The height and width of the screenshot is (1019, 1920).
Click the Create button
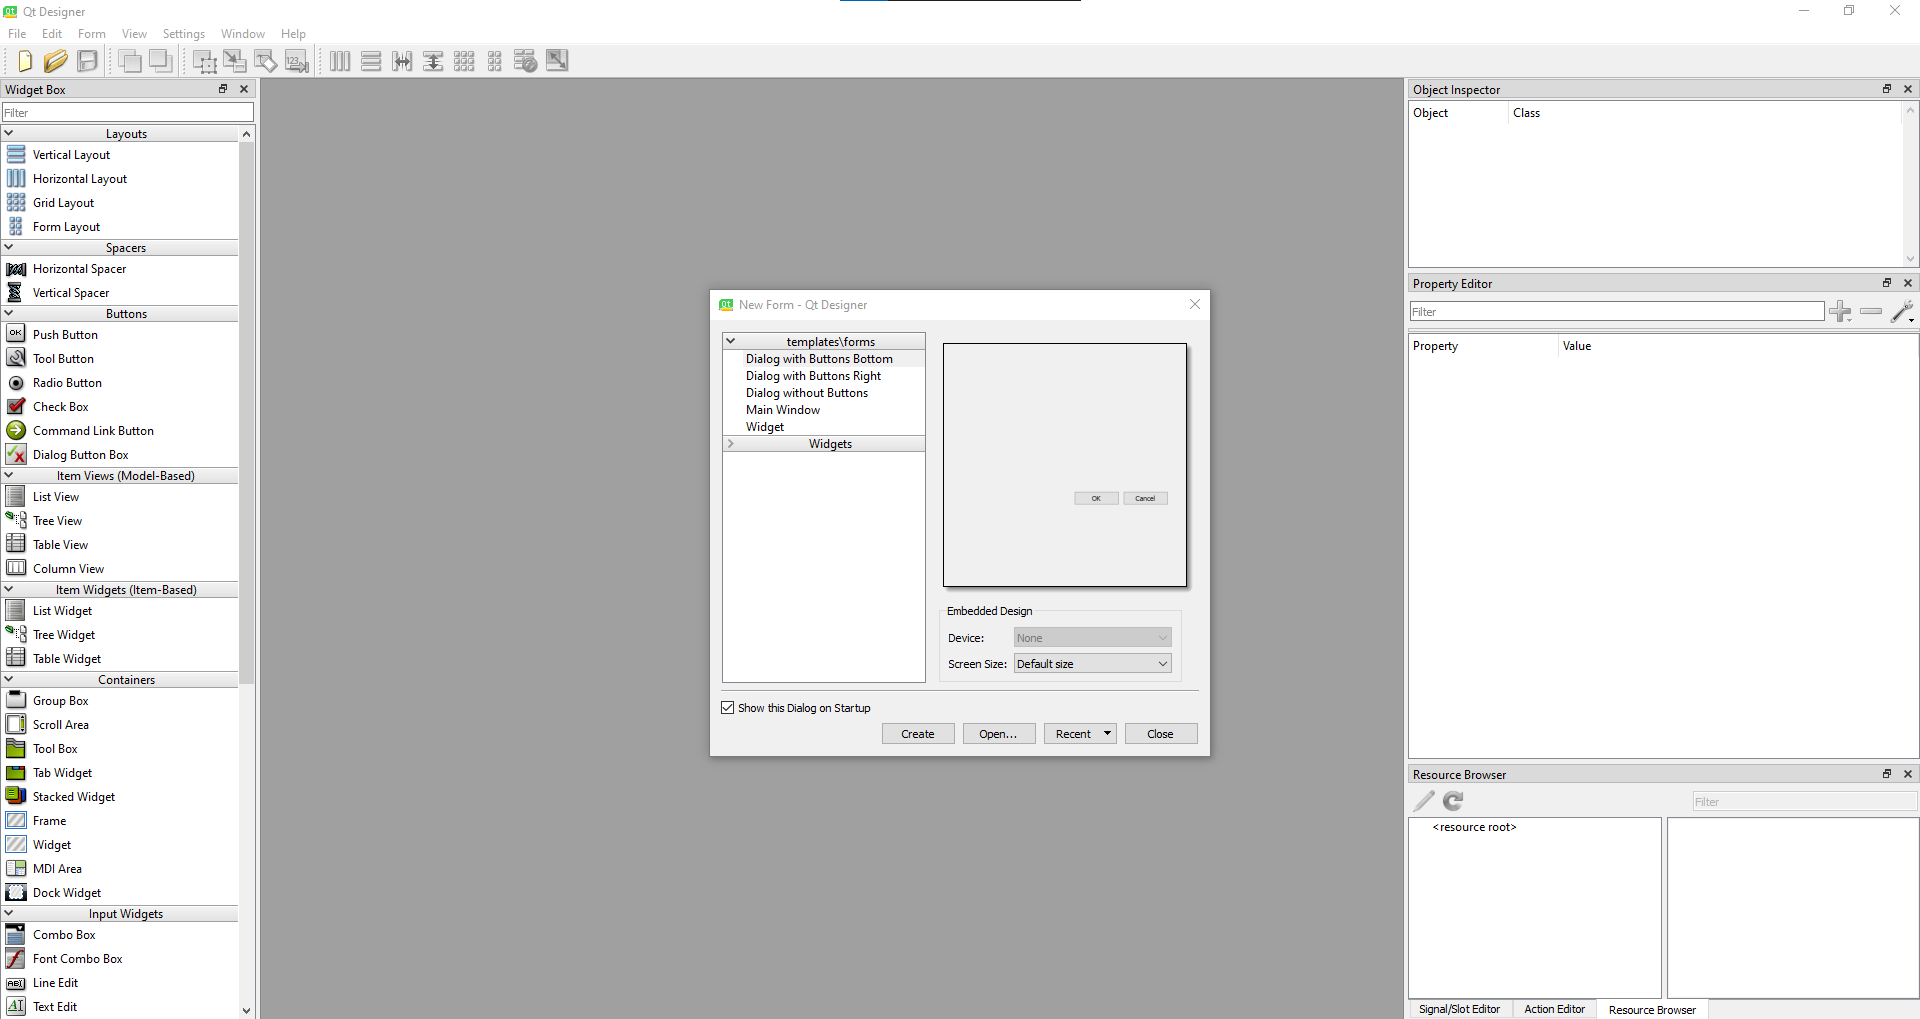coord(918,734)
